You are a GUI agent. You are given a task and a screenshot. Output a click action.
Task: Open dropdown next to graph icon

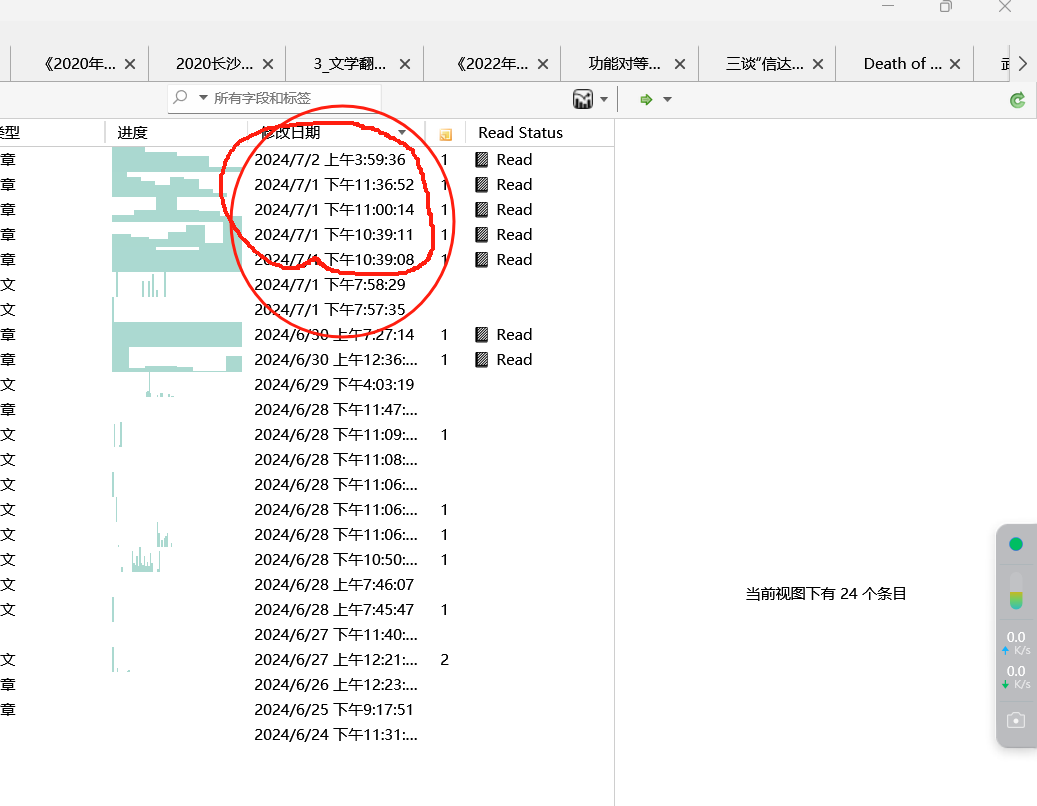coord(604,100)
